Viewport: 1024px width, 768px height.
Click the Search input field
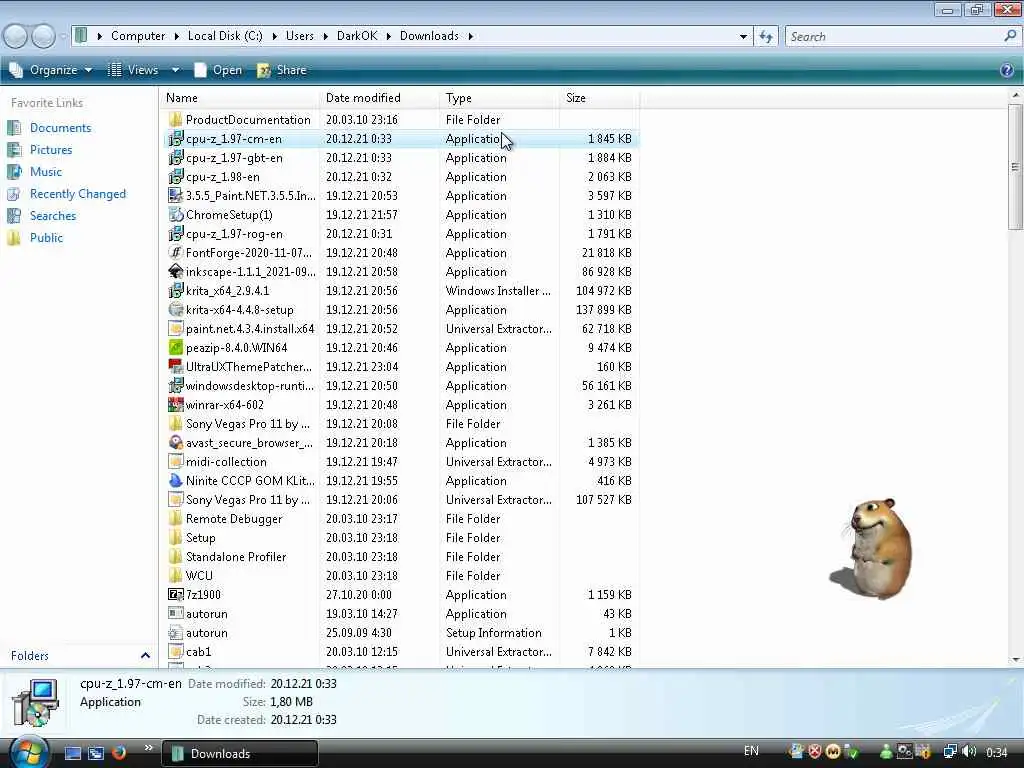[x=895, y=37]
